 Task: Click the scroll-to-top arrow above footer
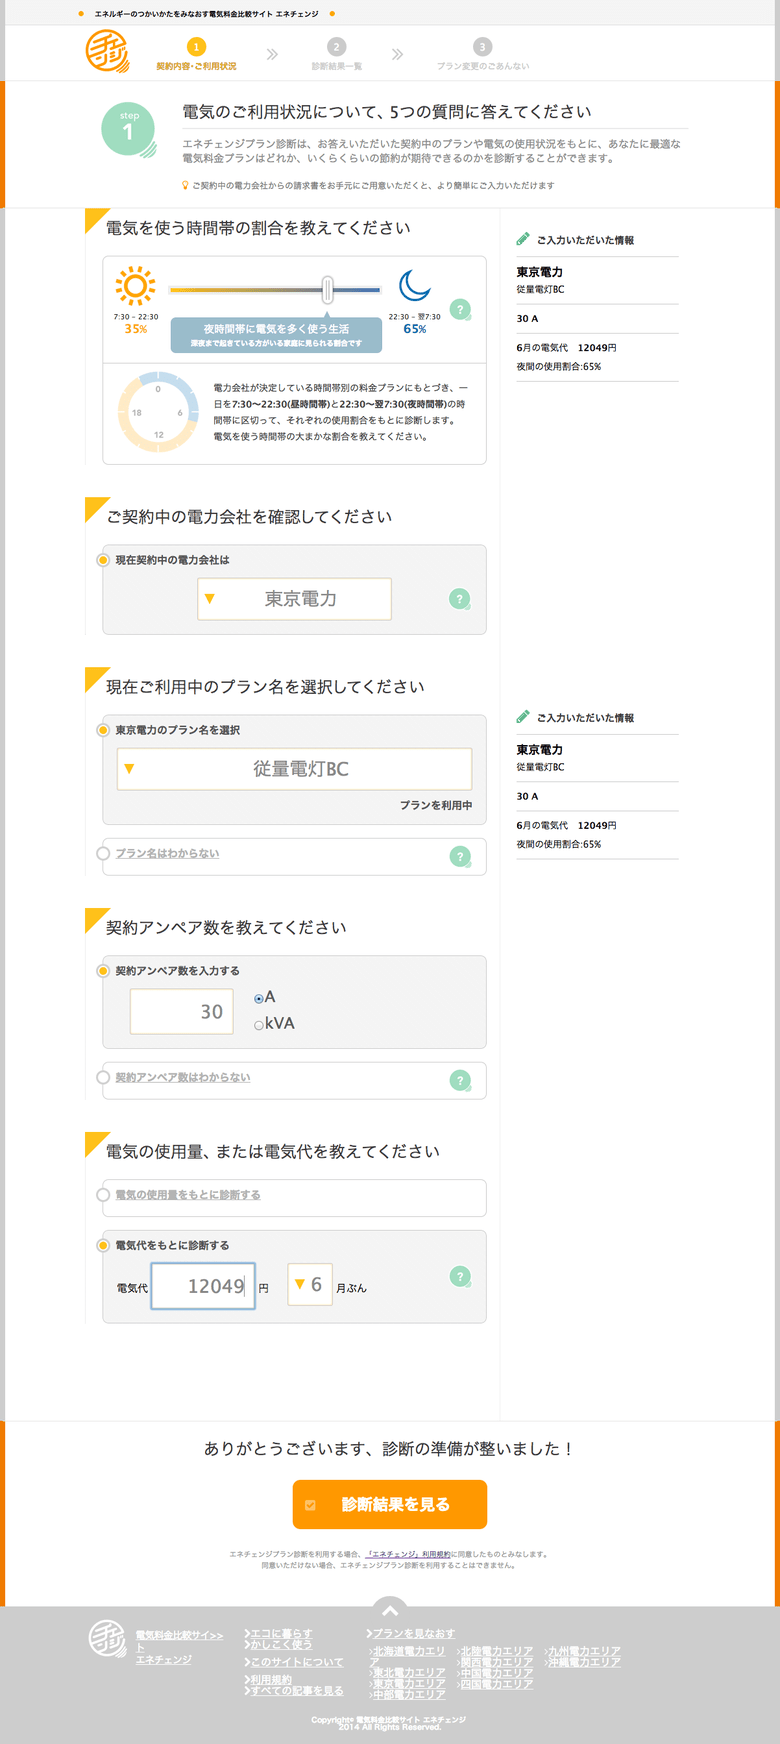[x=390, y=1610]
